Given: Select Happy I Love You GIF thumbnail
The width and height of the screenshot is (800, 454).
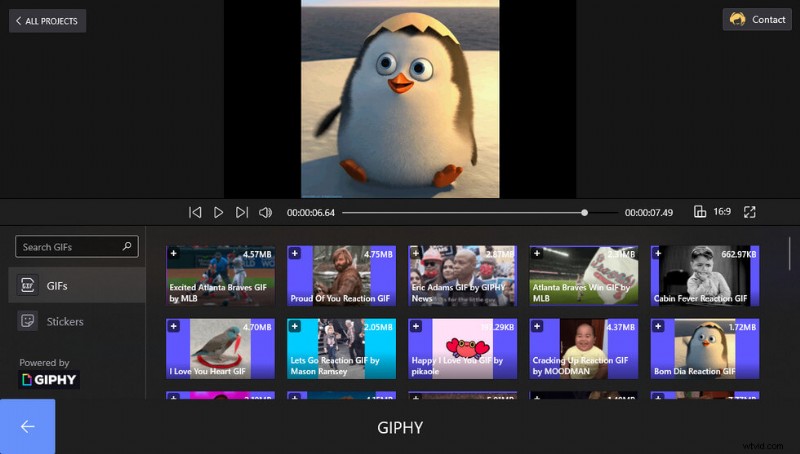Looking at the screenshot, I should 463,349.
